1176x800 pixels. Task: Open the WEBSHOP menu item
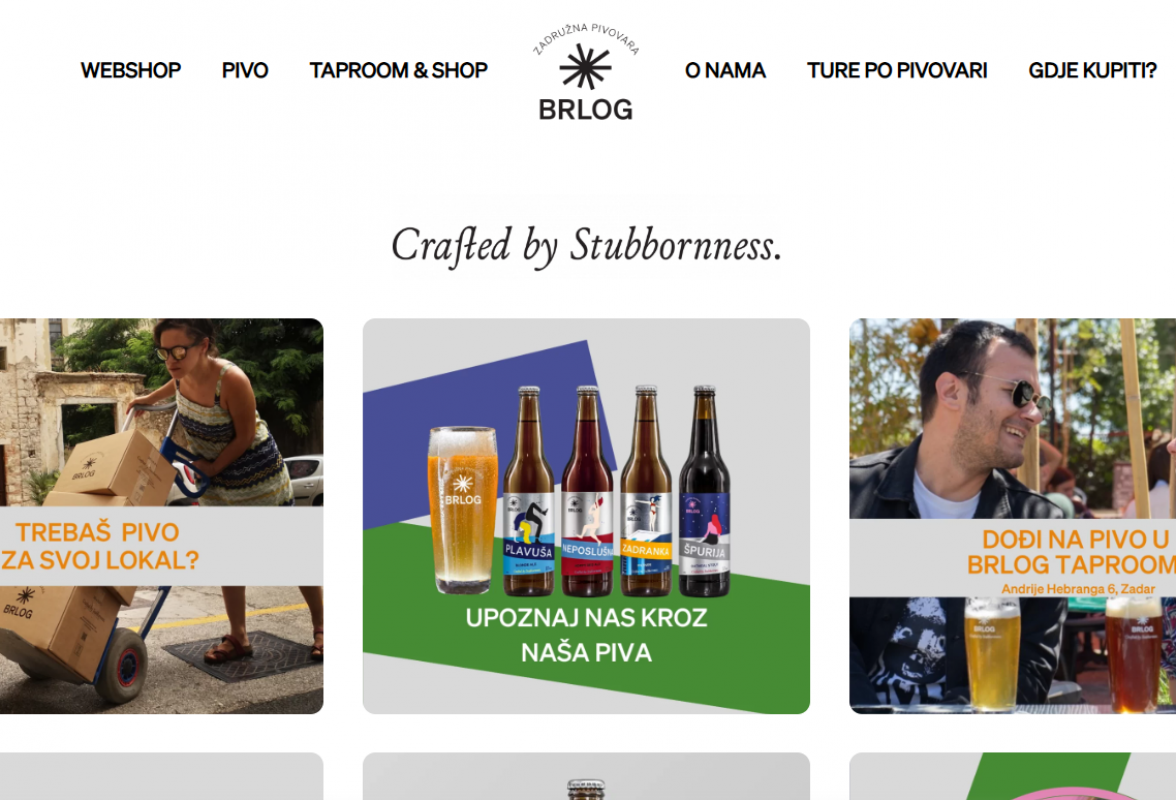130,70
